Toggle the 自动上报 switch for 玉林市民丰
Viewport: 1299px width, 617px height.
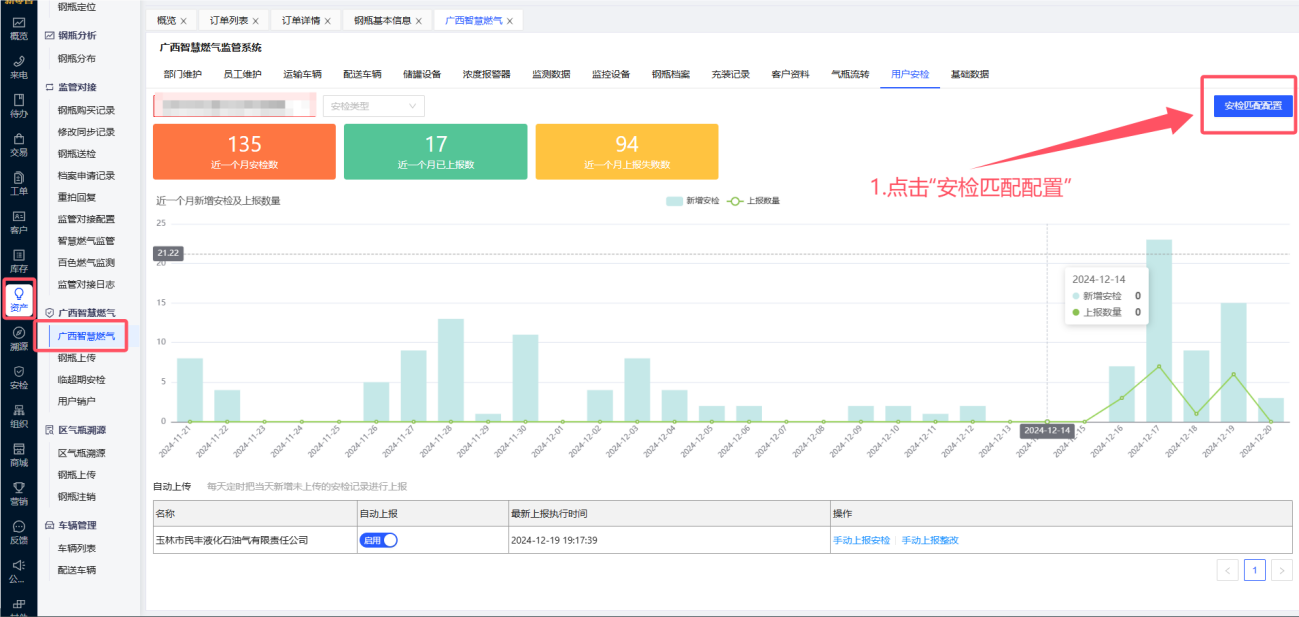click(x=378, y=540)
